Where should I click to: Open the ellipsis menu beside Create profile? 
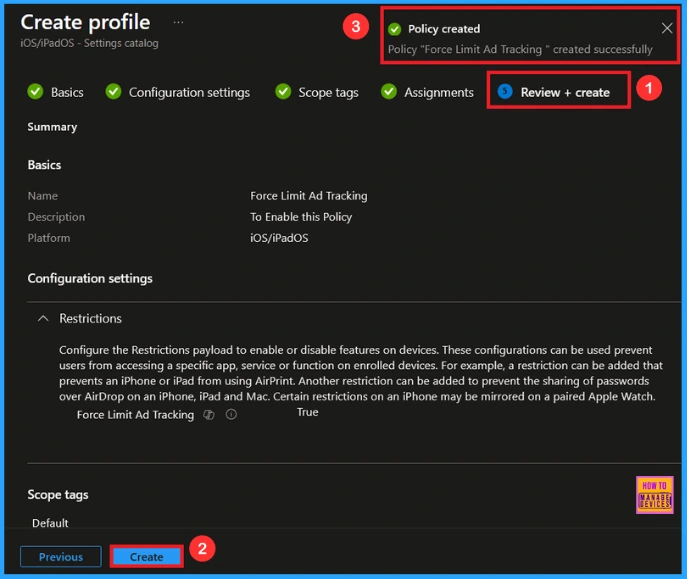click(178, 22)
